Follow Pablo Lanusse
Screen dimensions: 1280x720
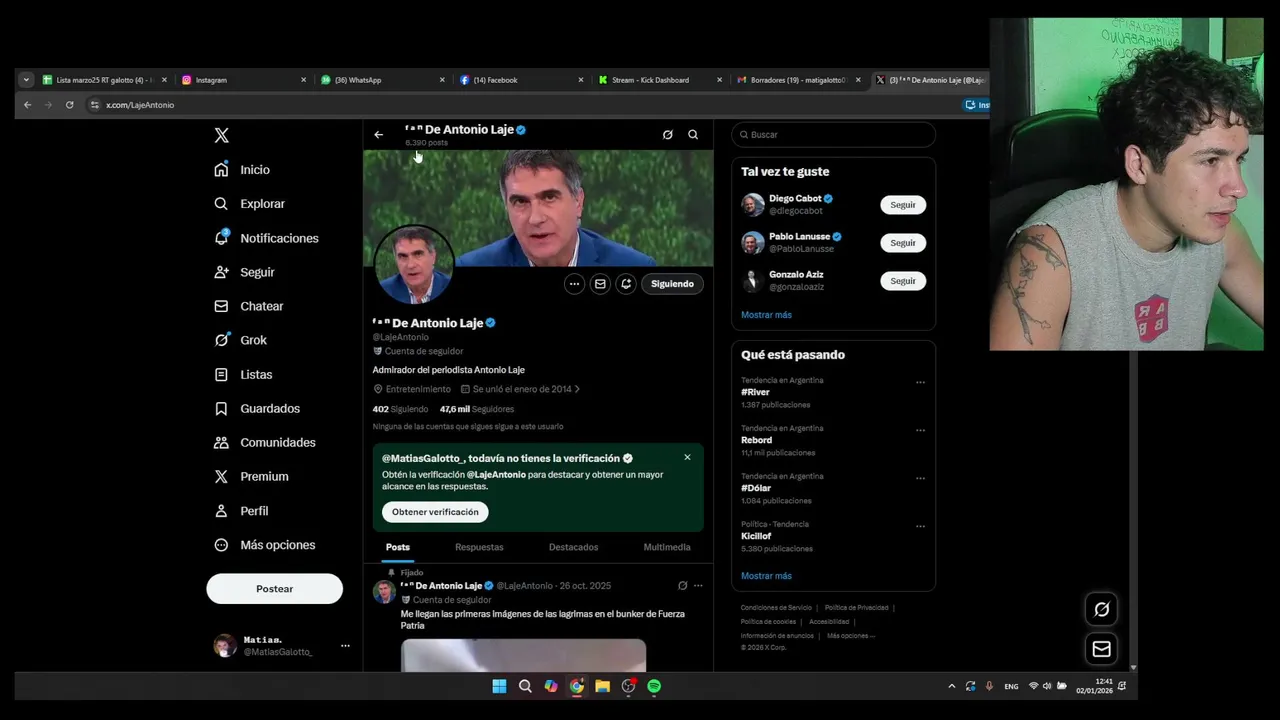tap(903, 243)
